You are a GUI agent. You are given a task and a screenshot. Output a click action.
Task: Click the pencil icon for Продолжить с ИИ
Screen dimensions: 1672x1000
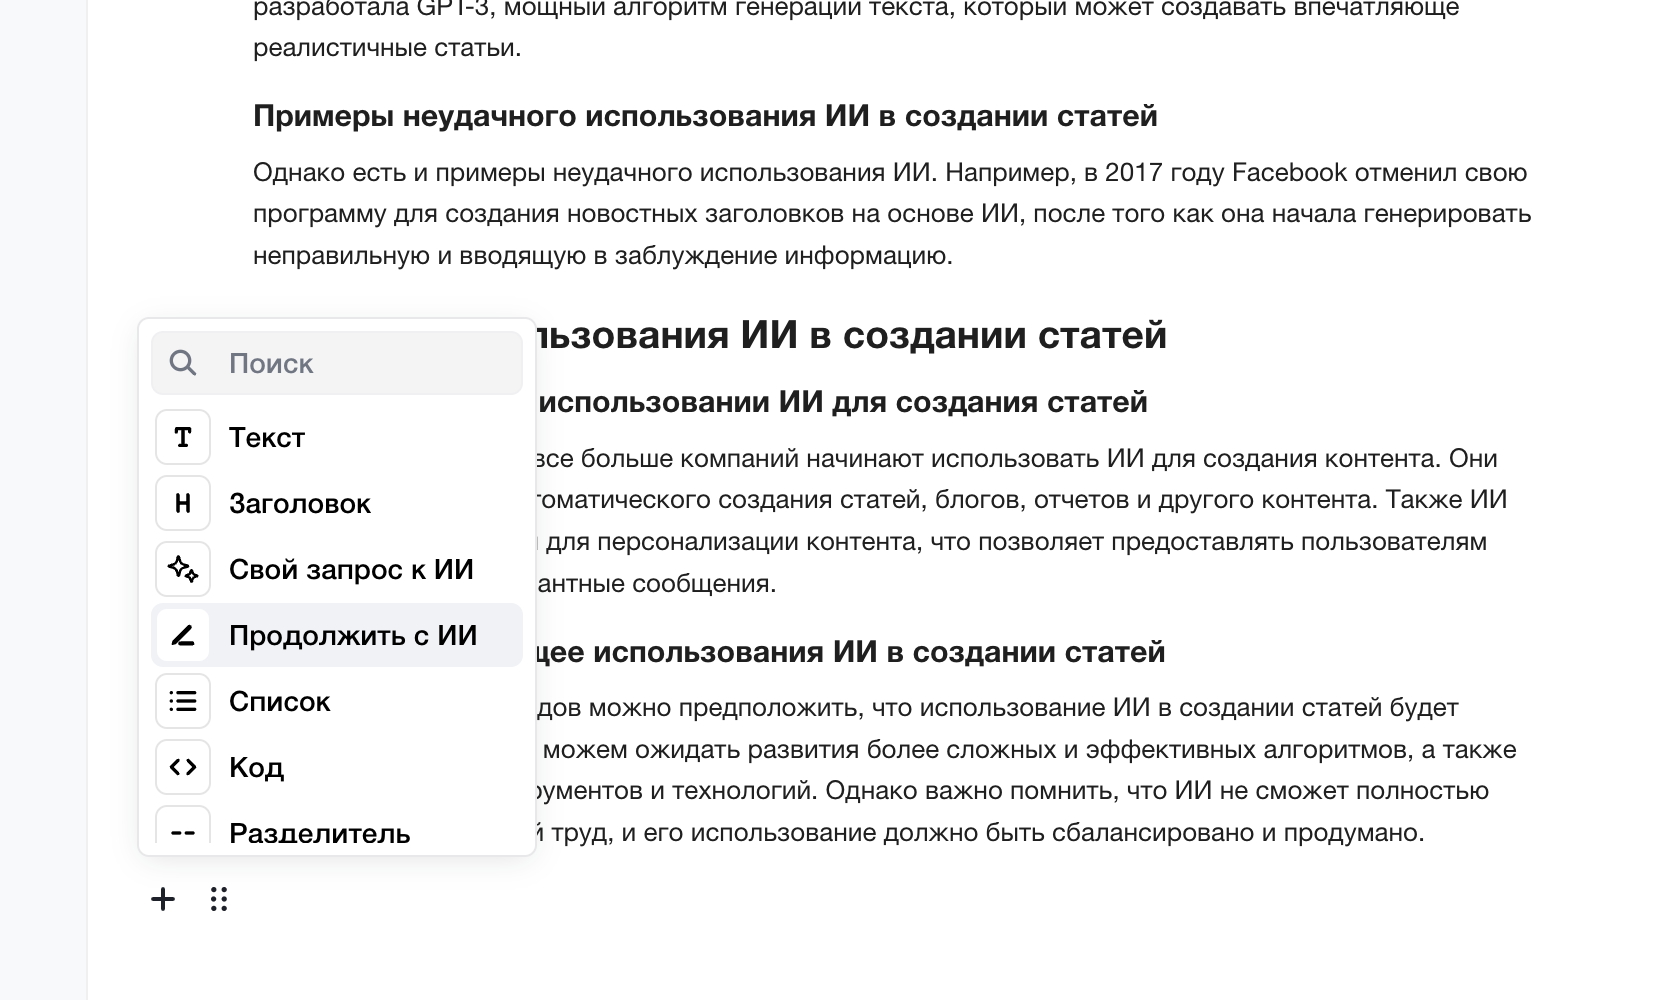click(183, 636)
